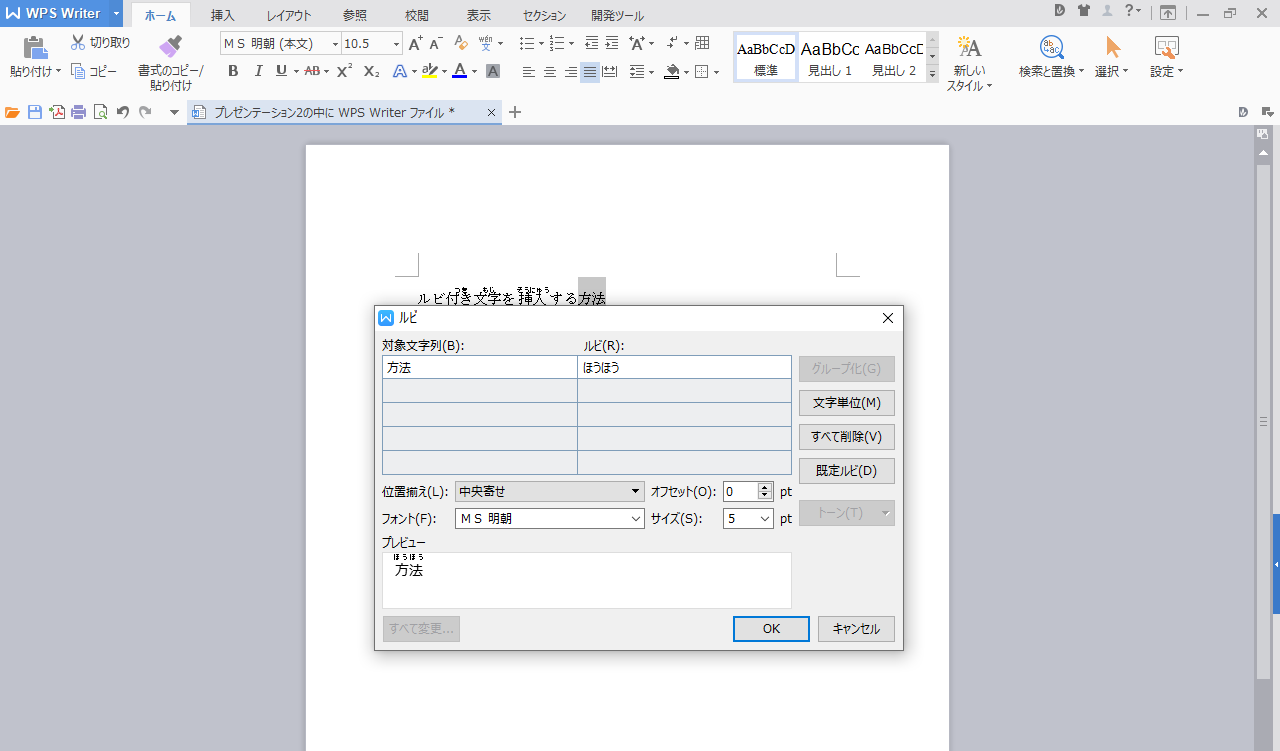Toggle Italic formatting

[x=258, y=71]
